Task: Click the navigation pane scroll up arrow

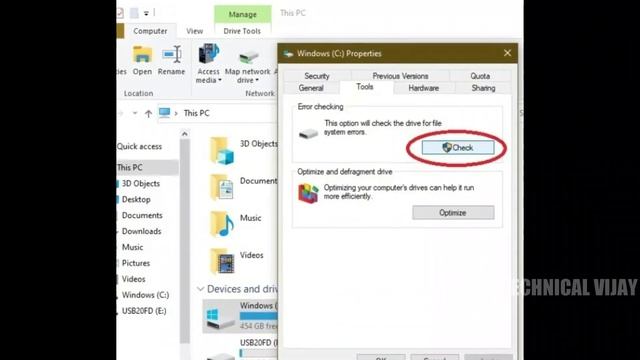Action: (x=184, y=134)
